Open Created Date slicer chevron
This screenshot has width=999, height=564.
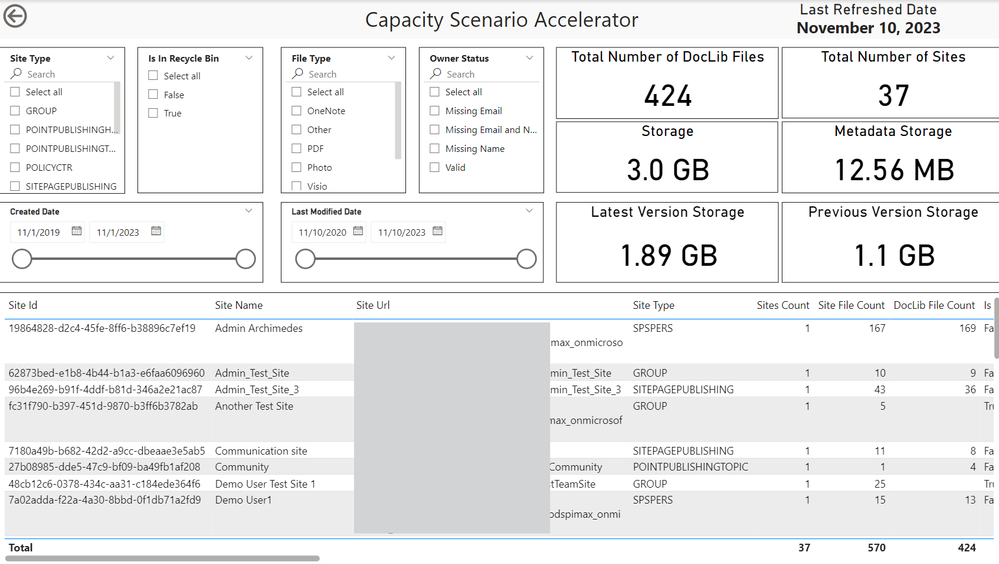pos(249,210)
